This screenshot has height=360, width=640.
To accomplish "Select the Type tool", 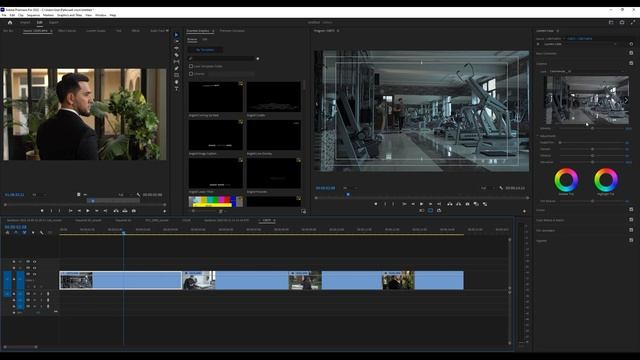I will click(x=176, y=89).
